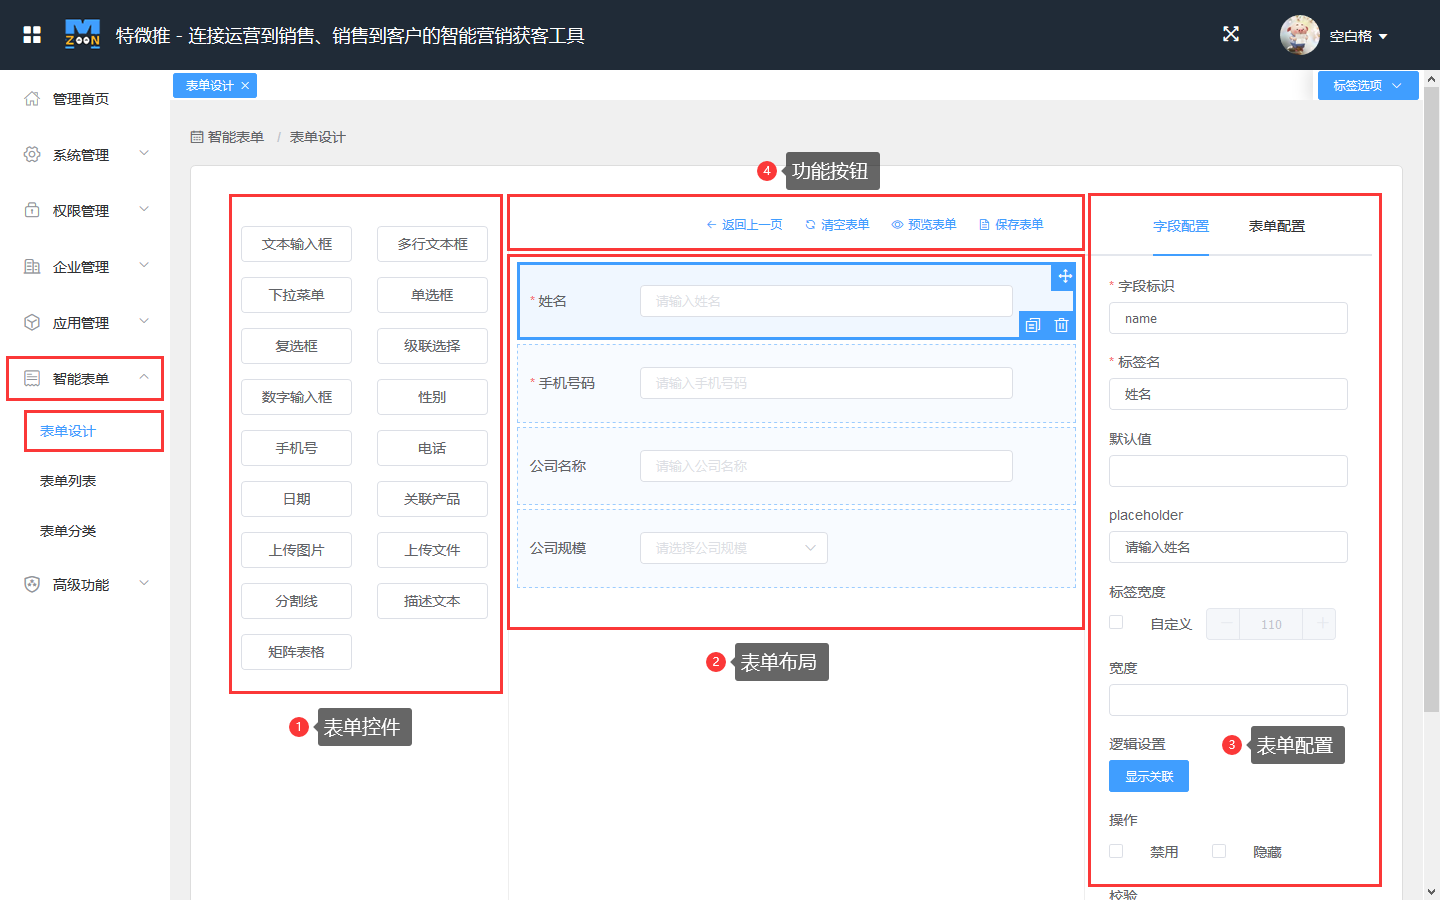Click the MZOON logo
The width and height of the screenshot is (1440, 900).
coord(82,34)
